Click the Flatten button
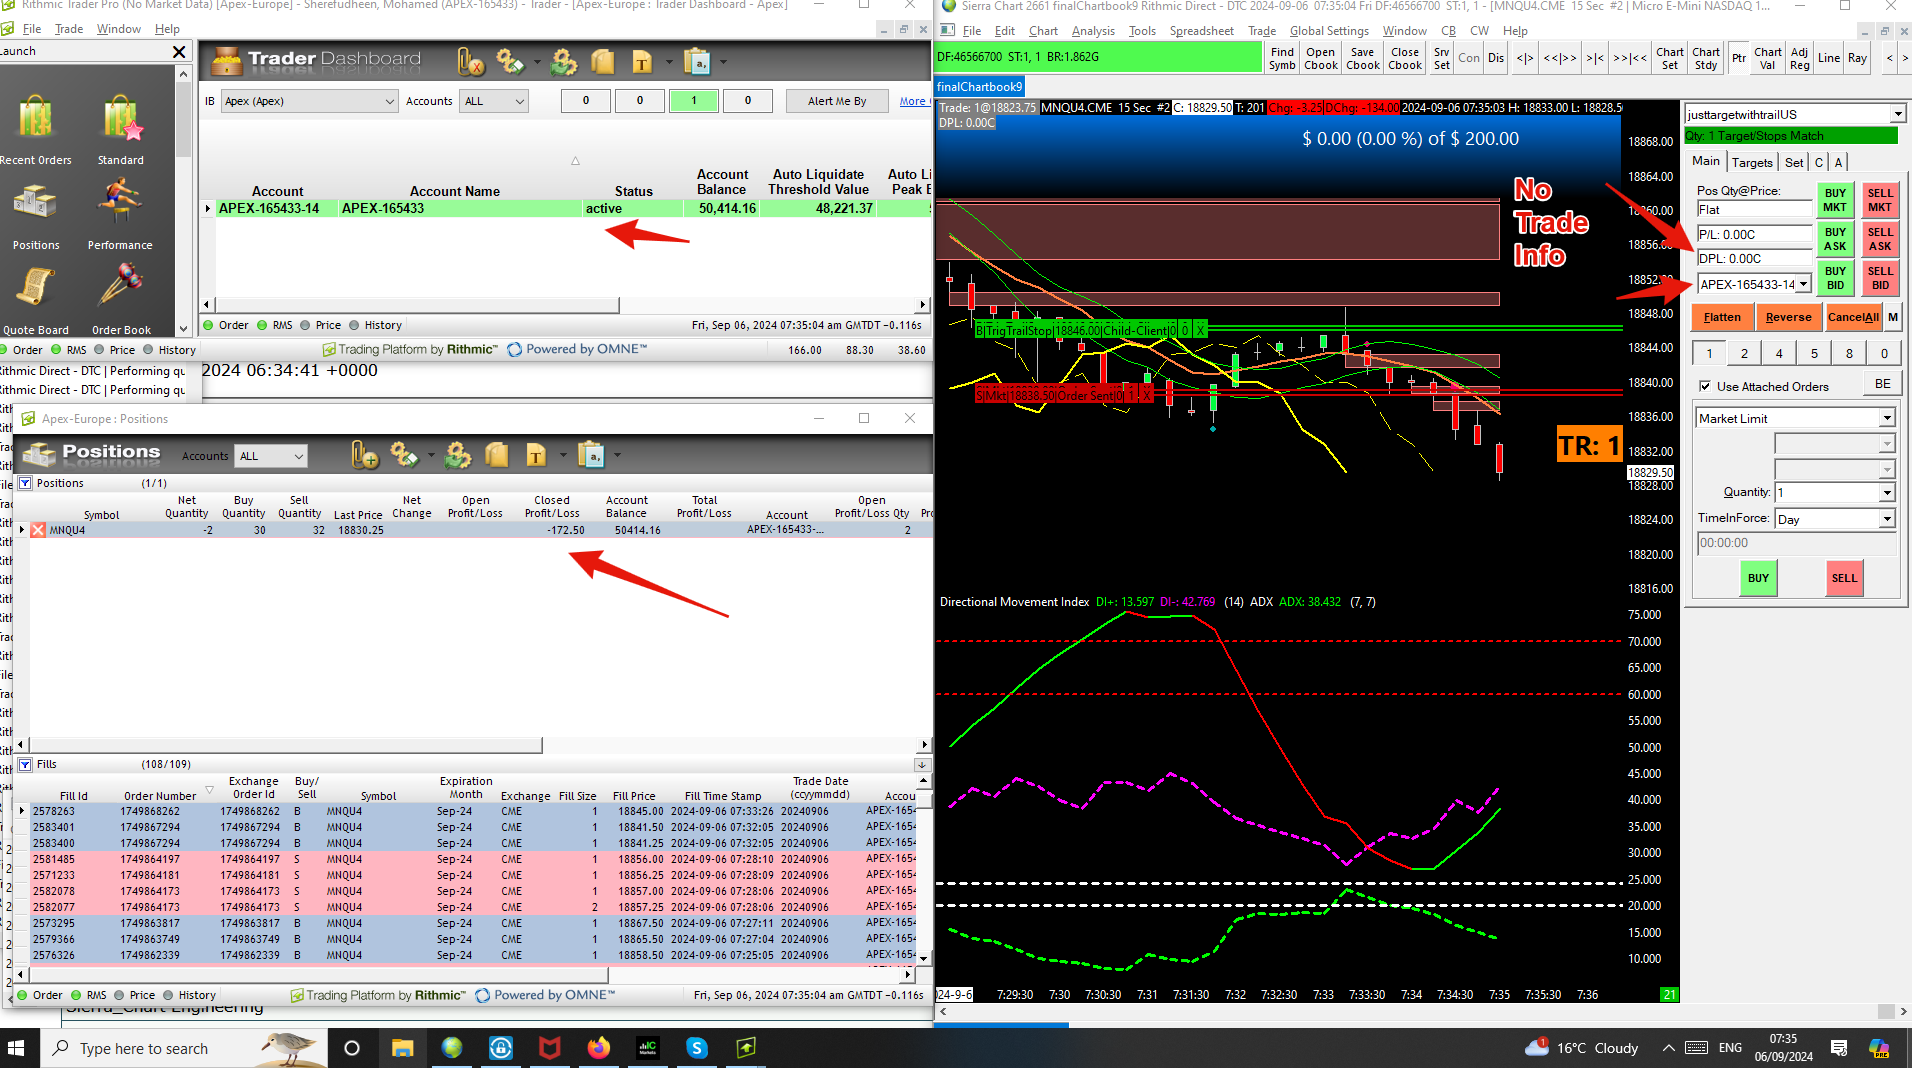The width and height of the screenshot is (1912, 1068). point(1722,317)
